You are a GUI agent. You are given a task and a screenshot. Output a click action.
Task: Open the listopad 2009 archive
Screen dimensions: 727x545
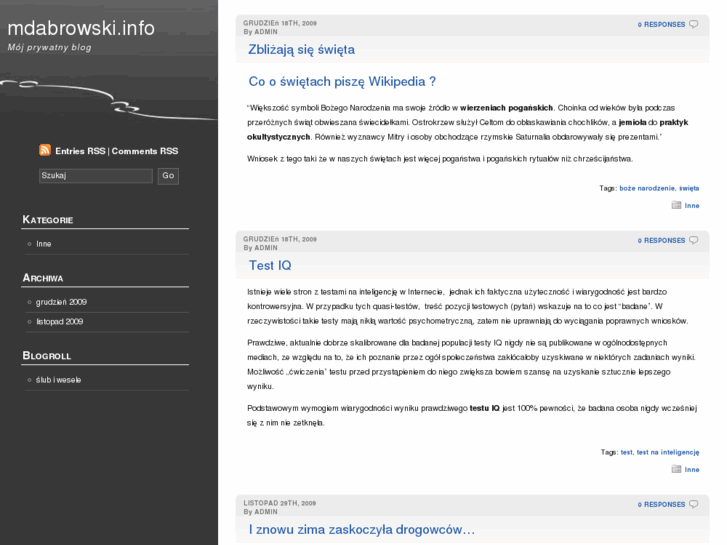[x=59, y=322]
